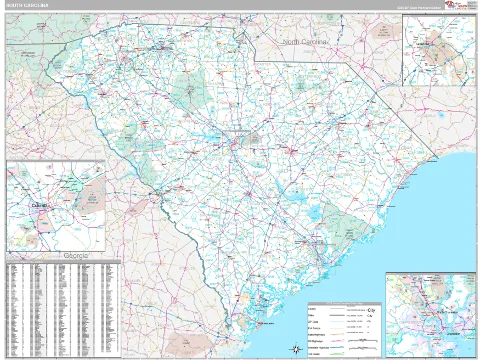Viewport: 480px width, 360px height.
Task: Open the inset map in the upper right corner
Action: (x=439, y=50)
